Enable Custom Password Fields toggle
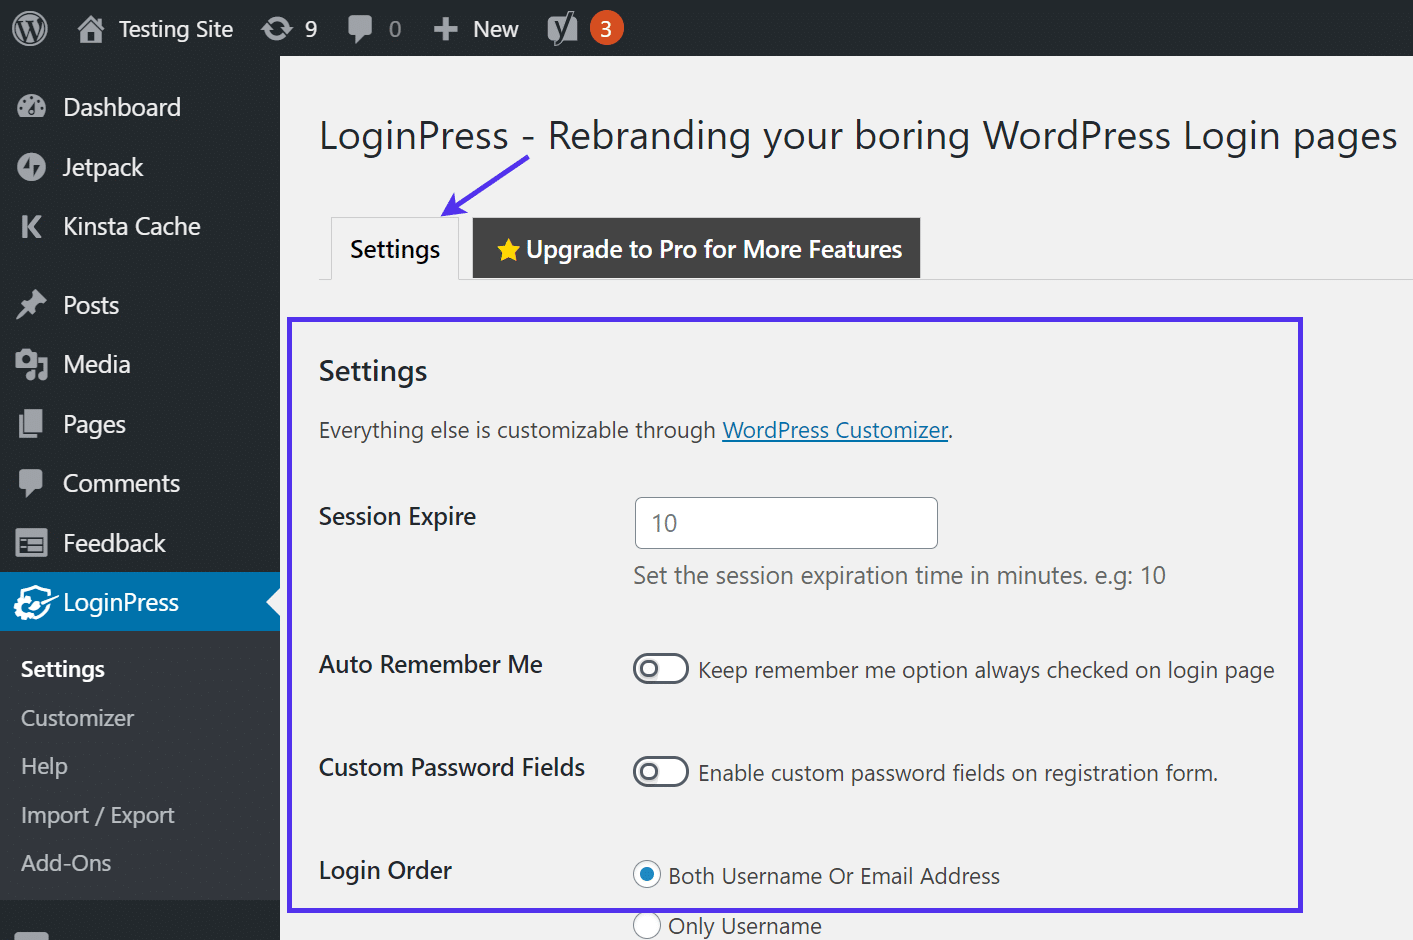 (x=660, y=771)
